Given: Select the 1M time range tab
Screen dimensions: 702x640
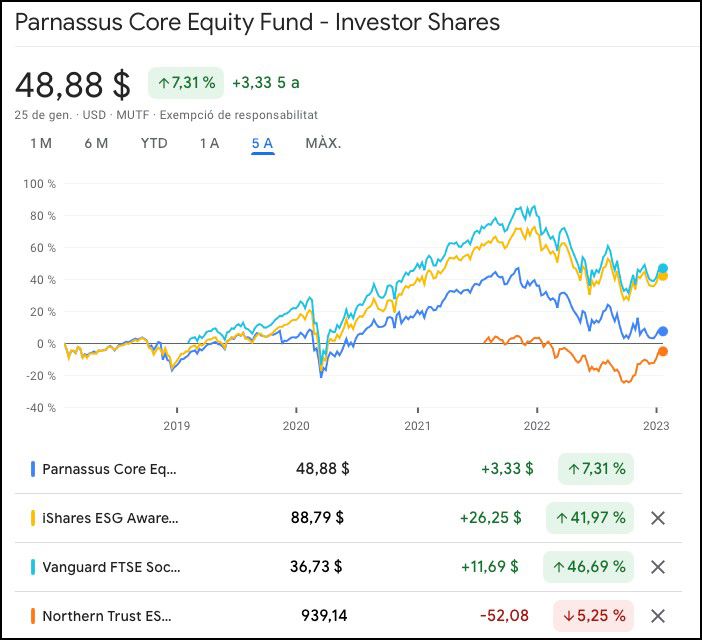Looking at the screenshot, I should coord(41,143).
